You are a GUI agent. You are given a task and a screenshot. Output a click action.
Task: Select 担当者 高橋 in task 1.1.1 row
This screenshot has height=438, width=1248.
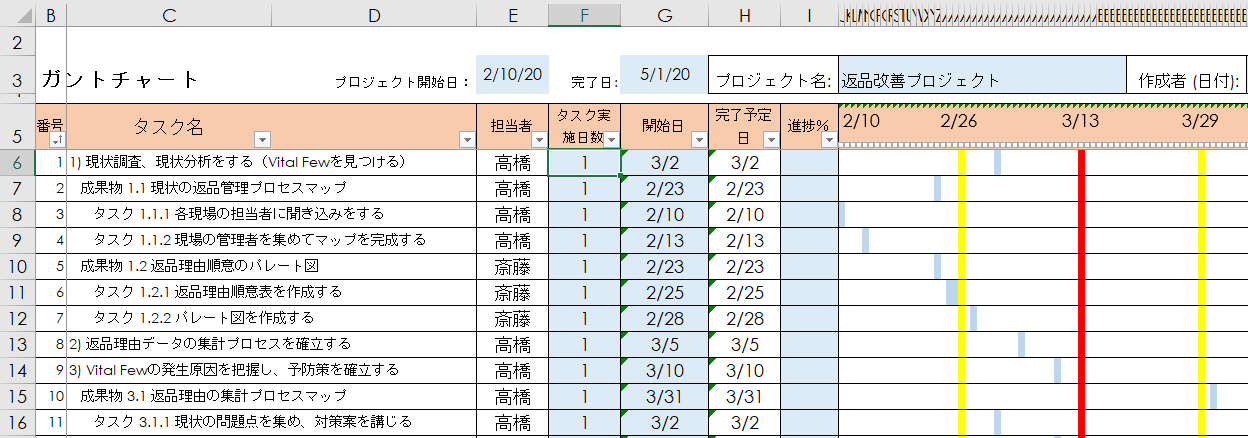pos(512,214)
